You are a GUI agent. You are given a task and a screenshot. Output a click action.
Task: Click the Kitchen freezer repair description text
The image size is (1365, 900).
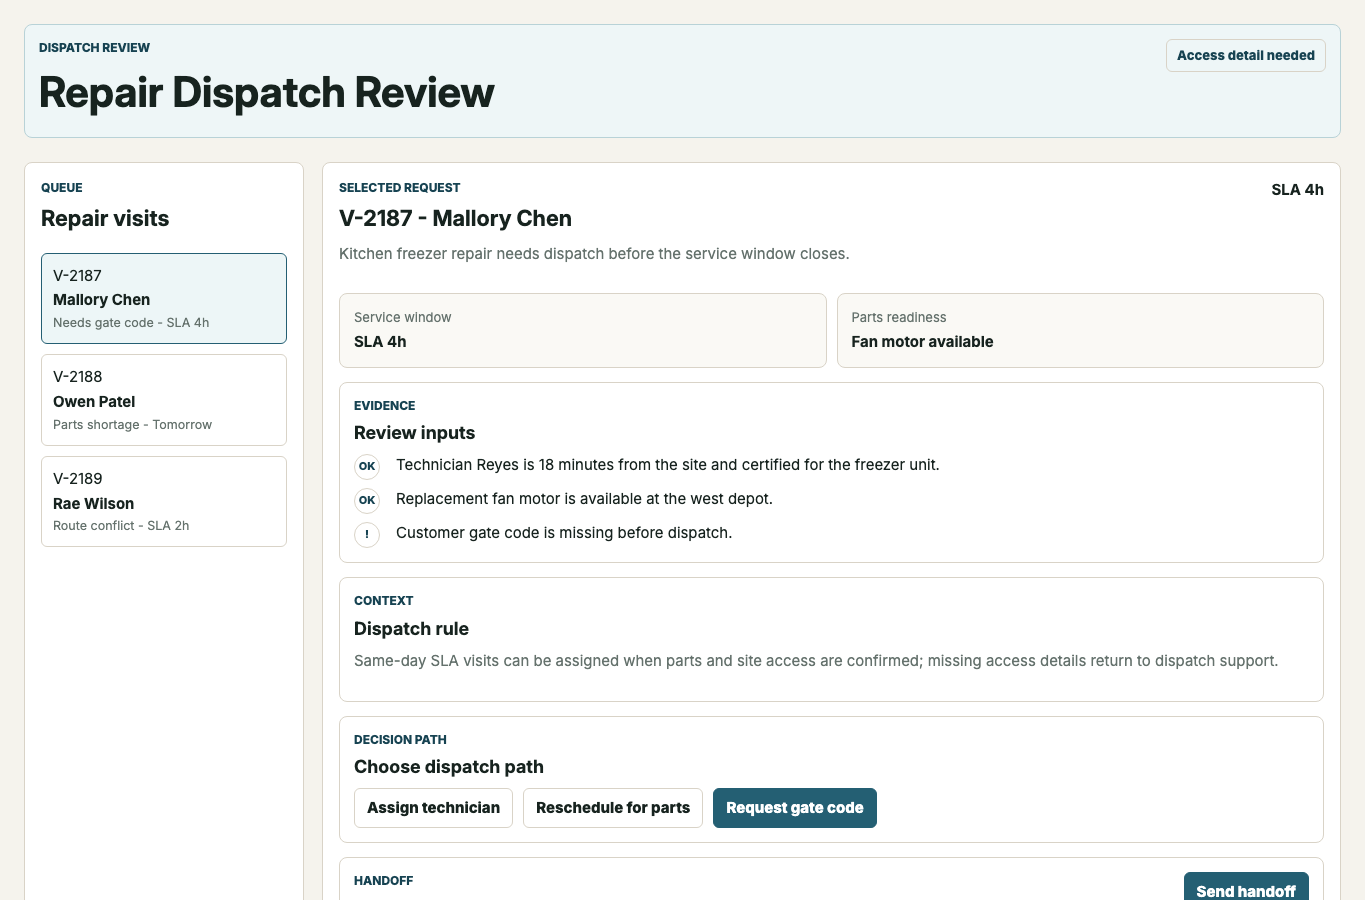[594, 254]
